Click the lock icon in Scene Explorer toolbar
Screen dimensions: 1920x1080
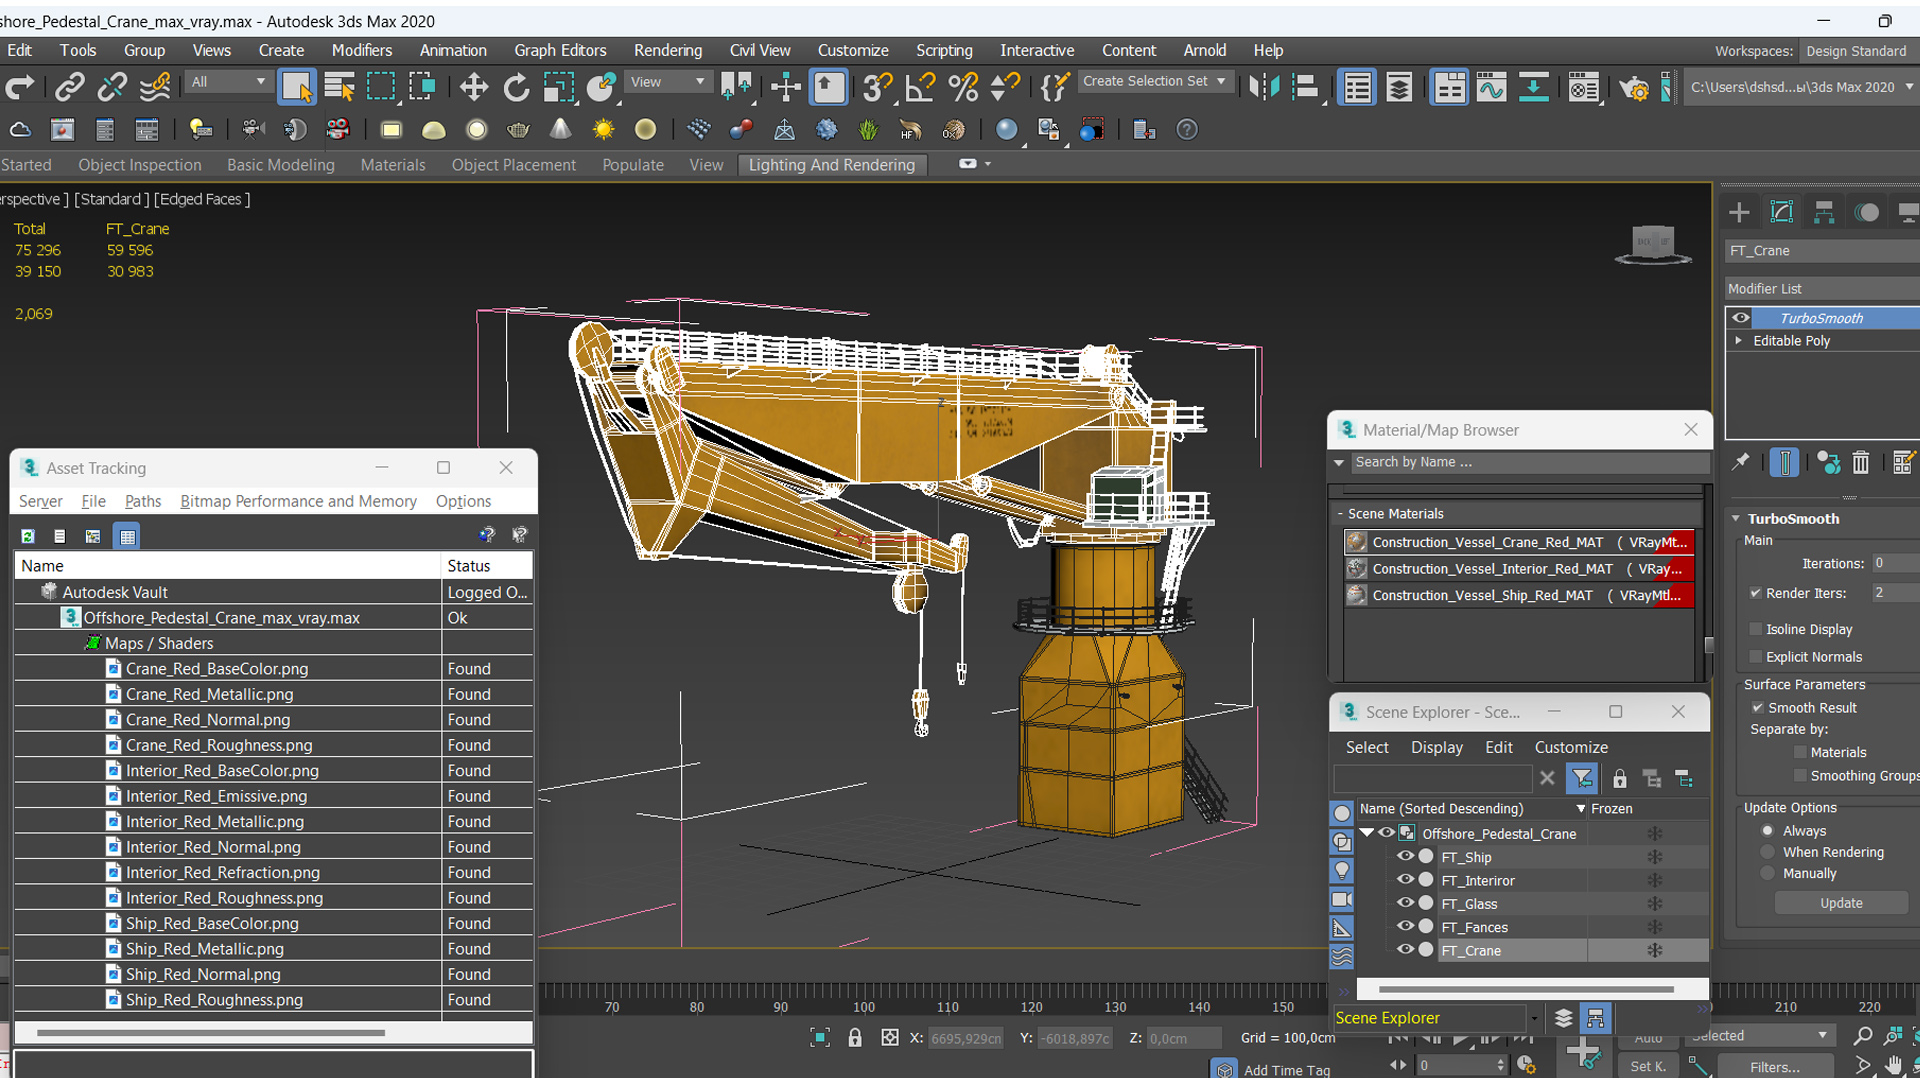1620,778
